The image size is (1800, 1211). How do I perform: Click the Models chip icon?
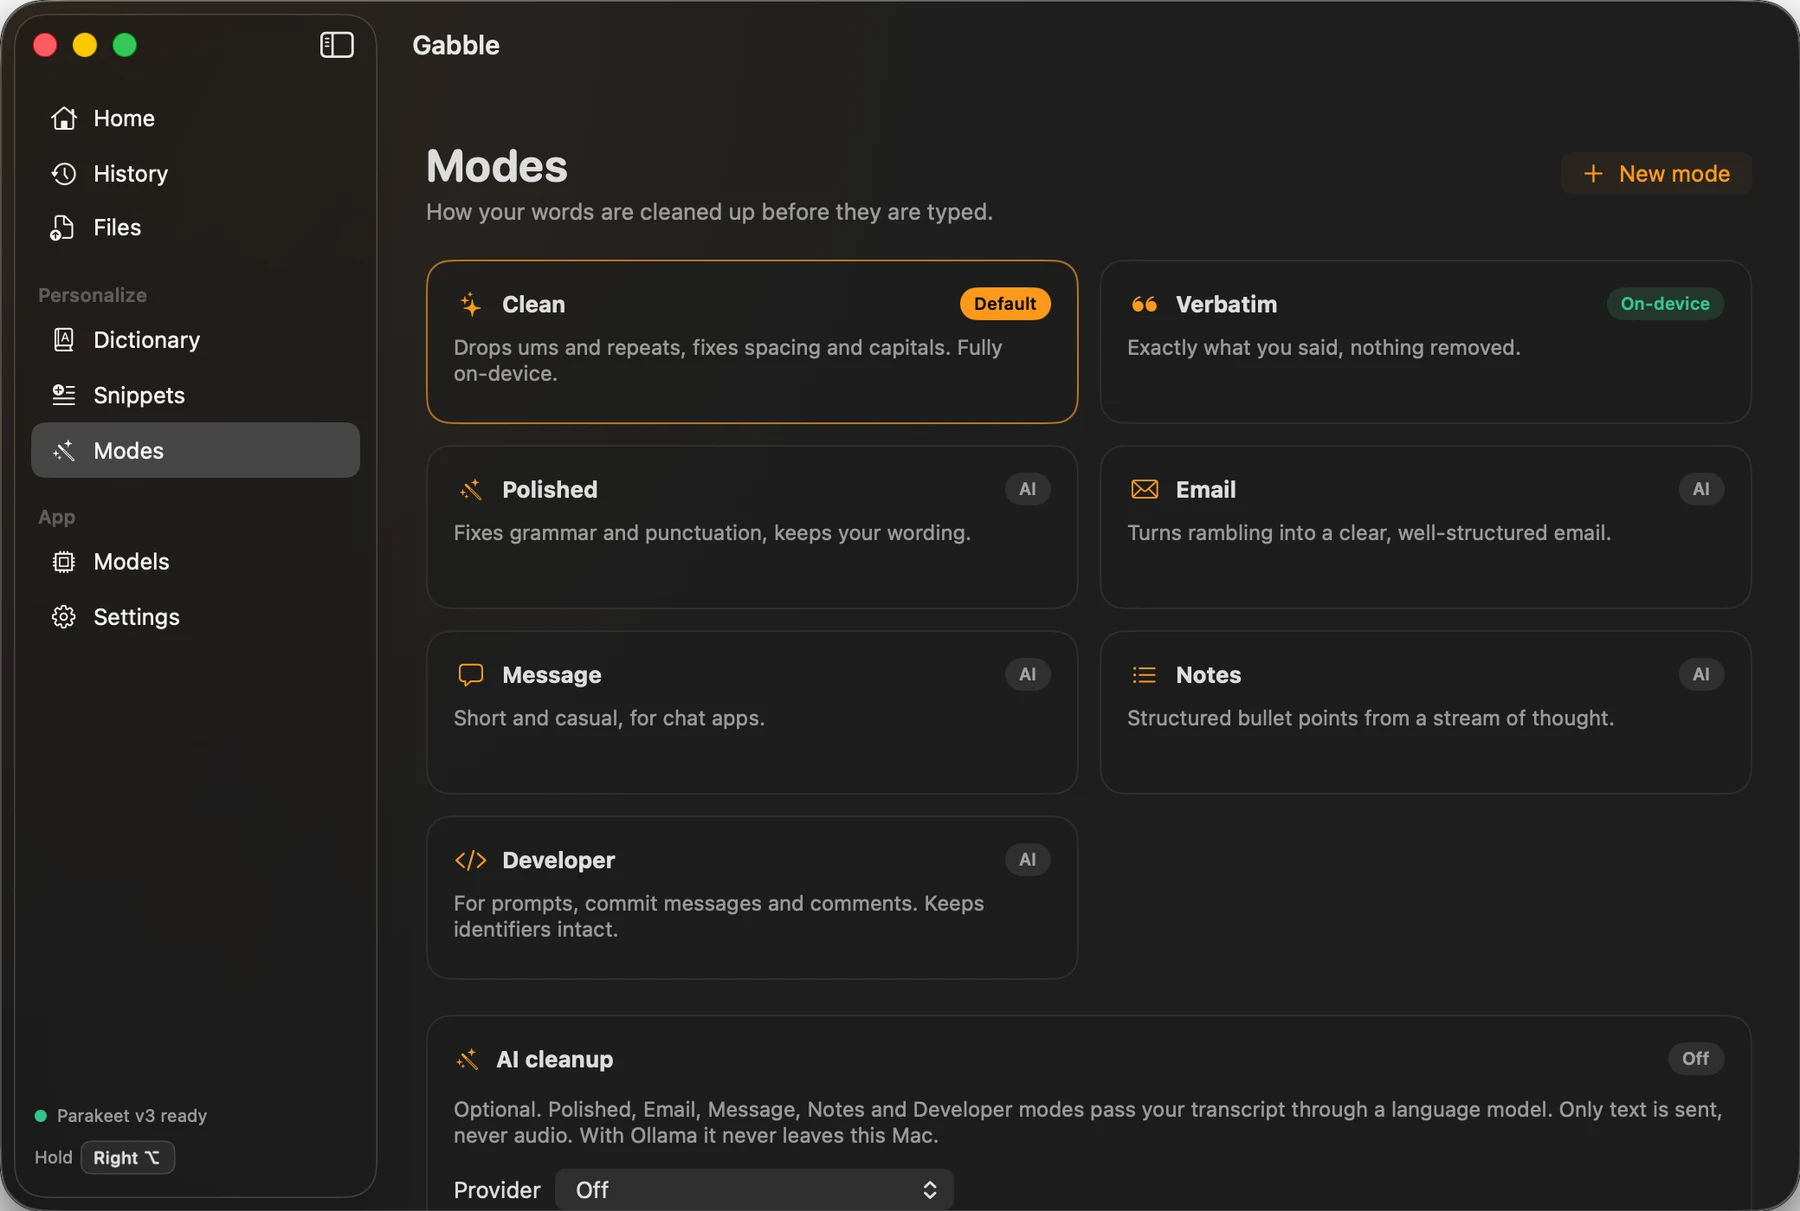click(64, 562)
